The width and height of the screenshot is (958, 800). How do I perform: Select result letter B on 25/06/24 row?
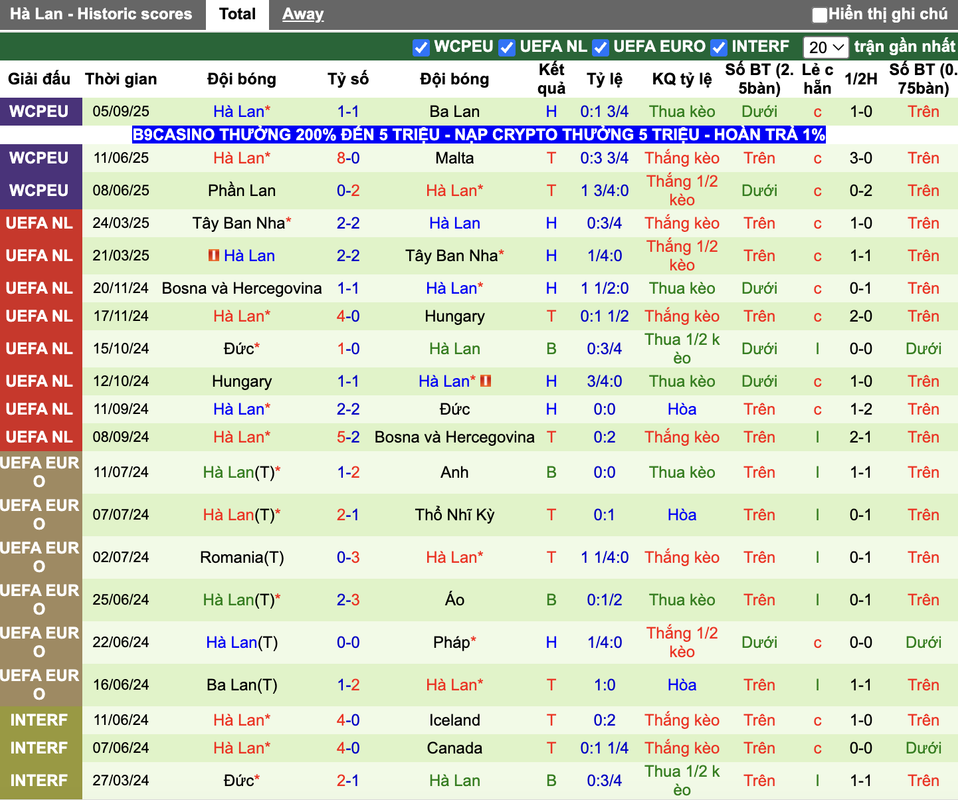coord(551,600)
